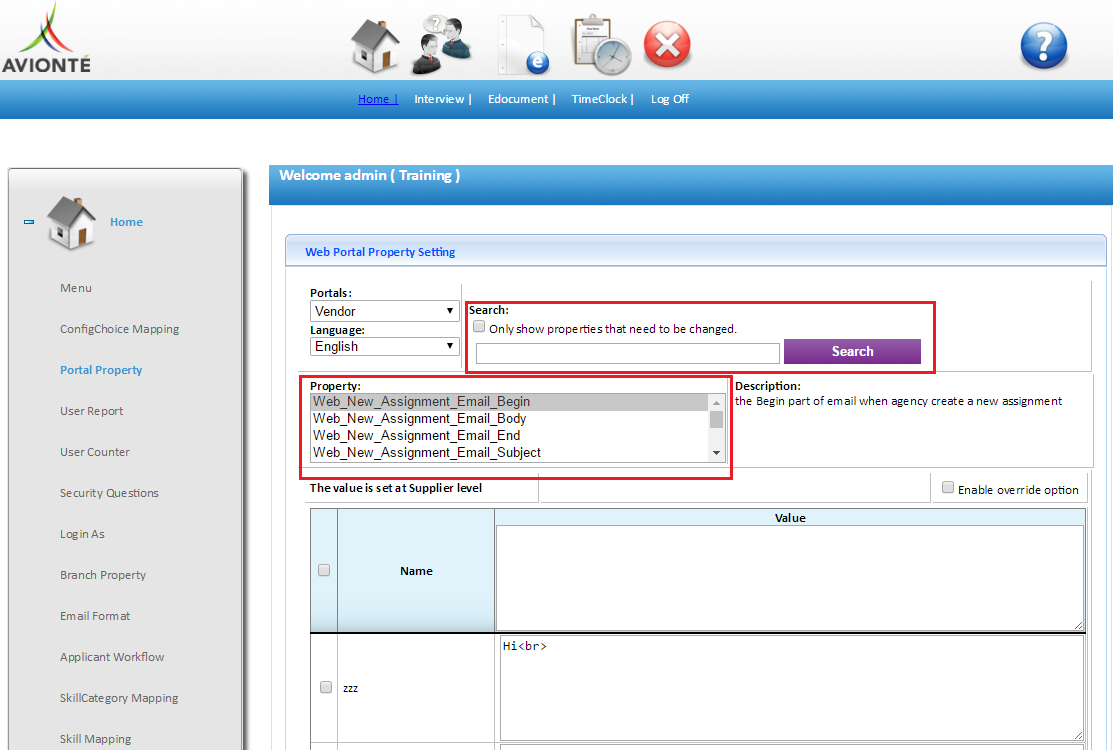1113x750 pixels.
Task: Click the Avionté logo
Action: point(46,38)
